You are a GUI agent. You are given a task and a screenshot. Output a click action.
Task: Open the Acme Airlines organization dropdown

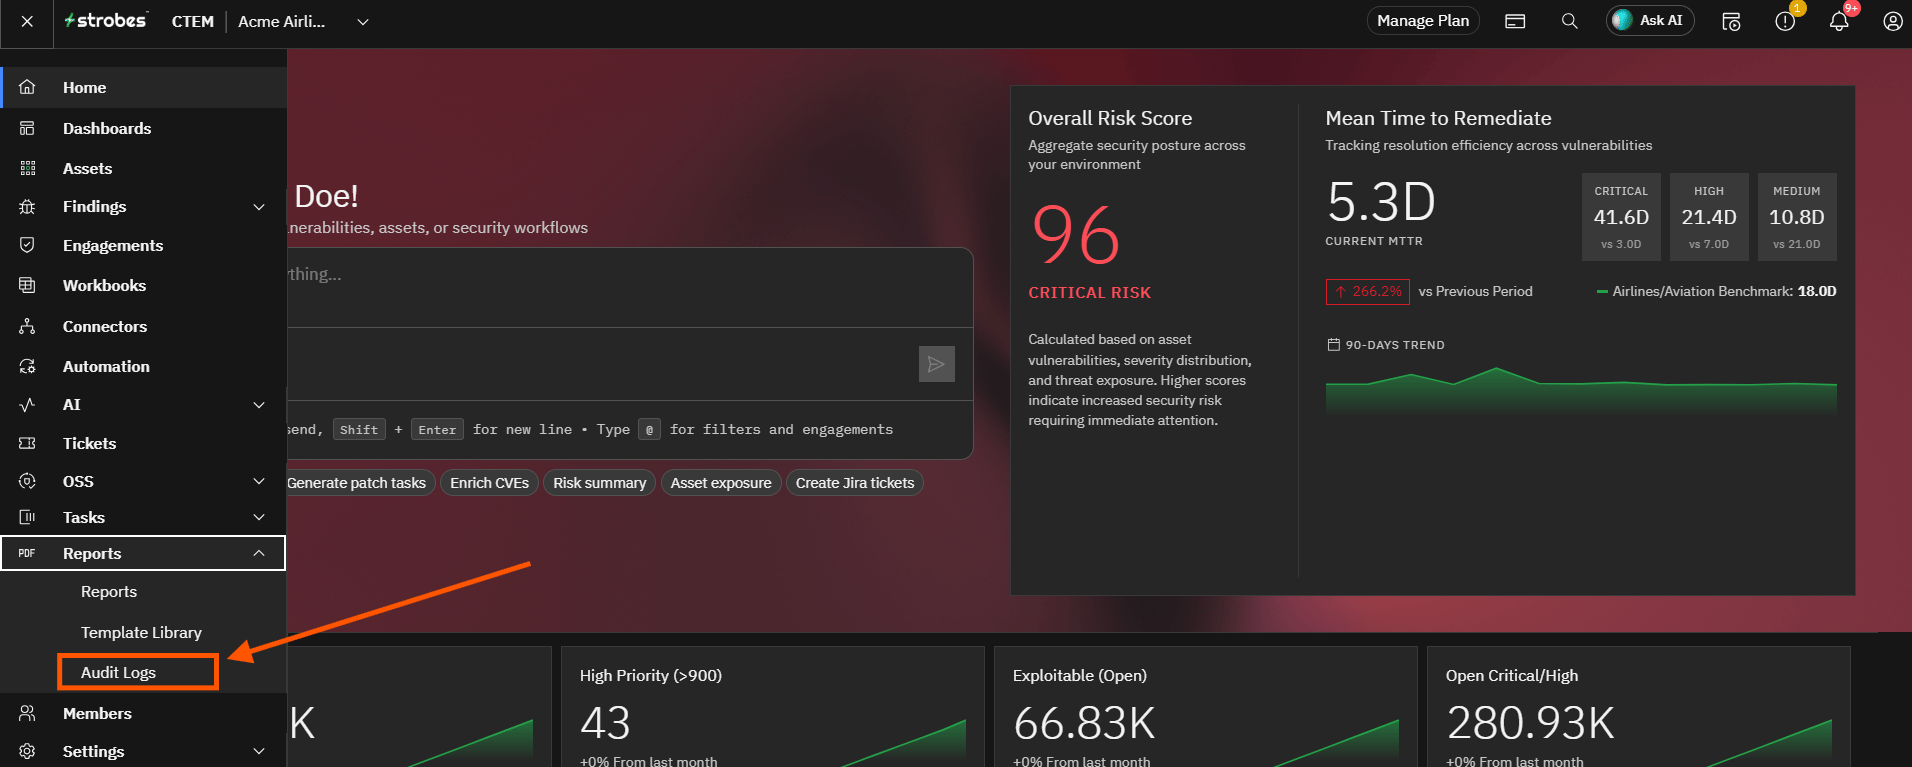pos(304,21)
